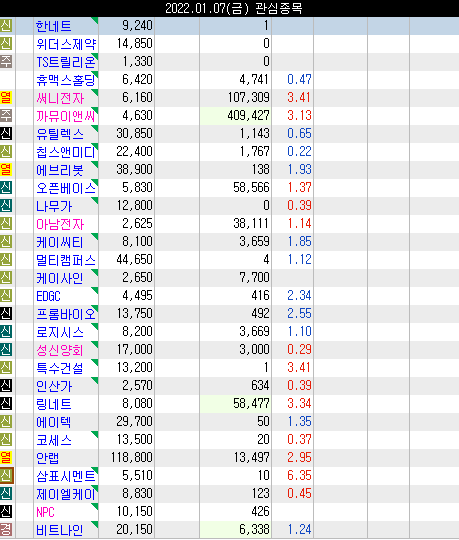Select stock name 위더스제약
The image size is (459, 540).
[66, 44]
